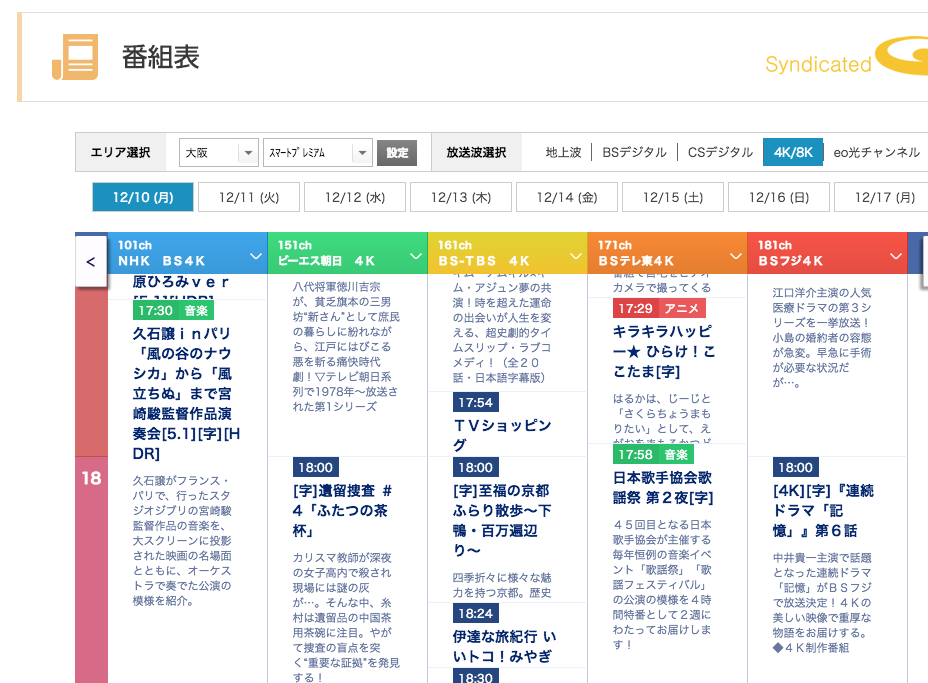
Task: Open the 181ch BSフジ4K header
Action: click(x=827, y=253)
